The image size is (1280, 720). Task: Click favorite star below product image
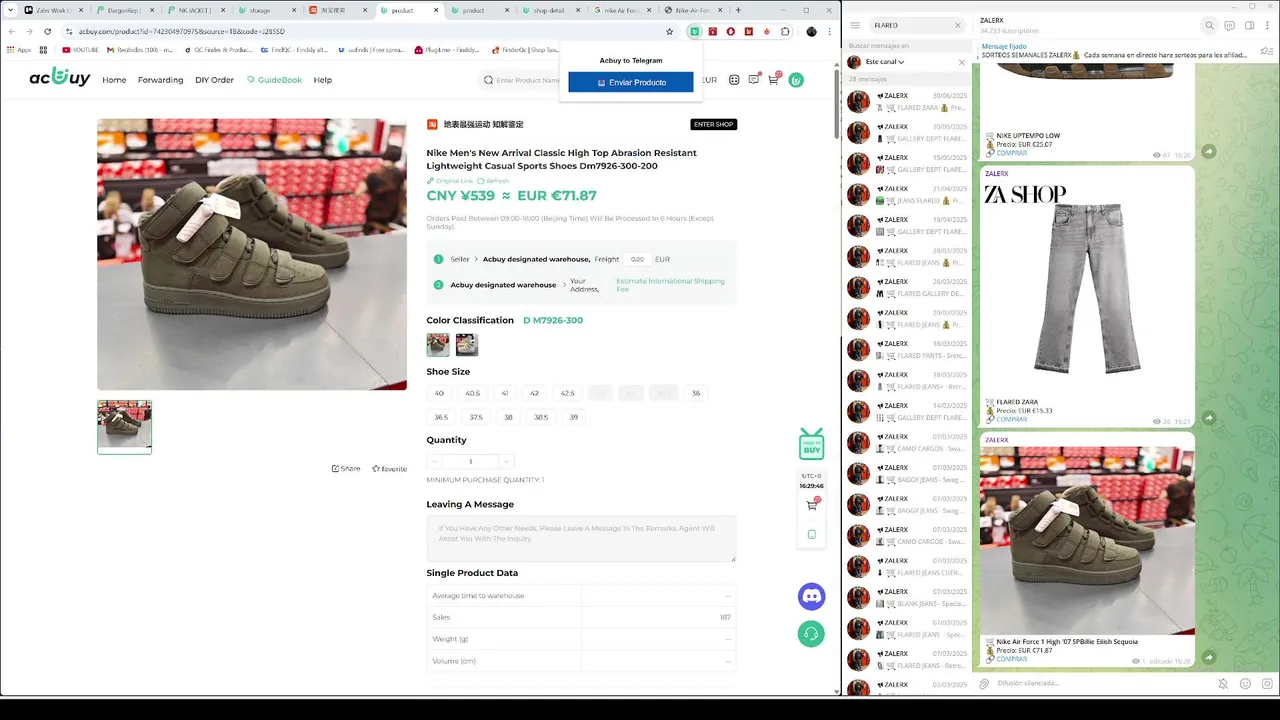pos(389,469)
